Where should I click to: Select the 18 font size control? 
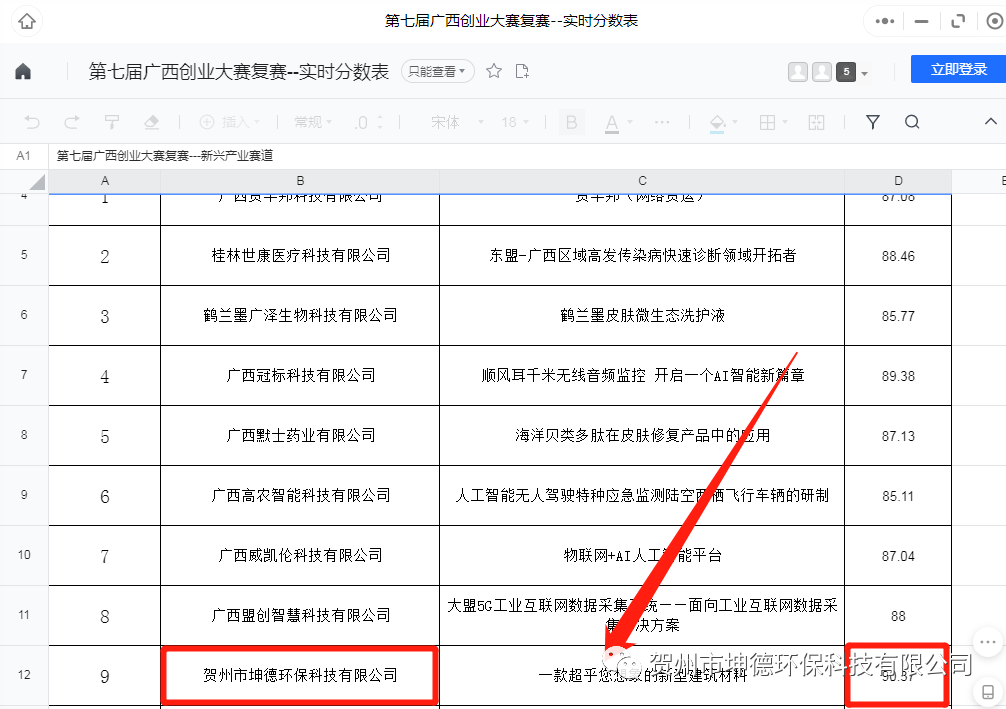point(513,122)
